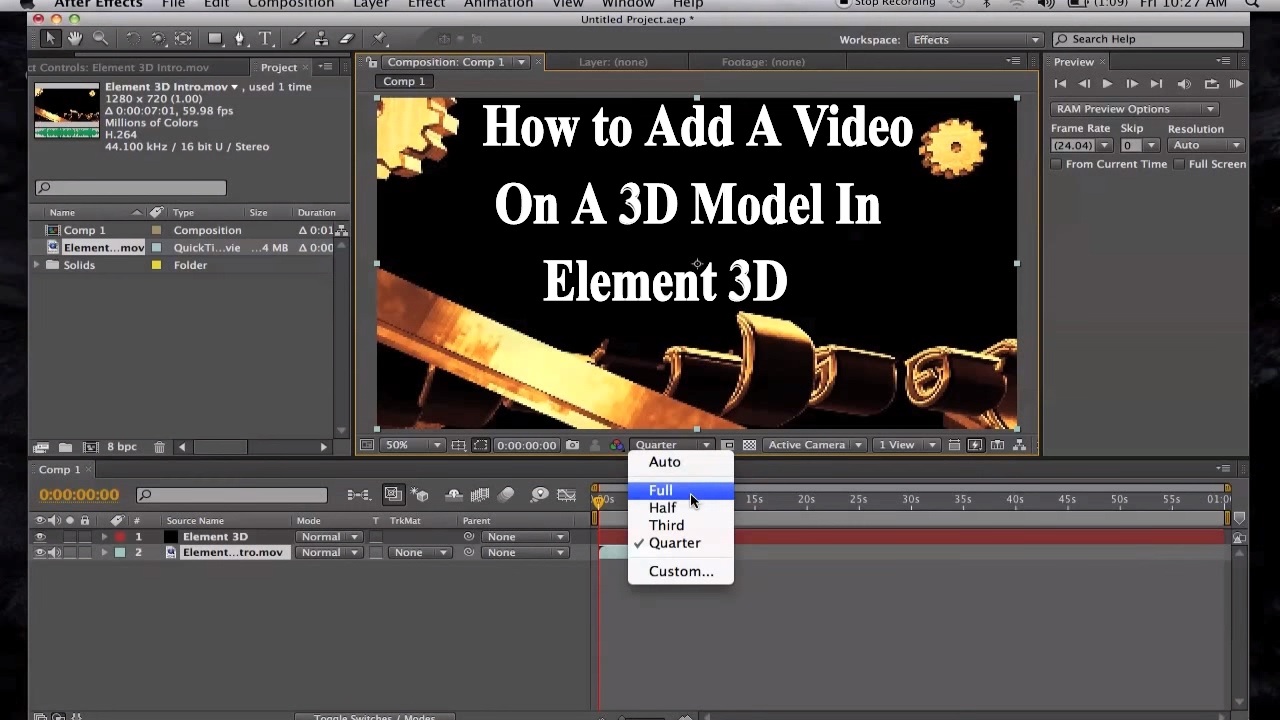The image size is (1280, 720).
Task: Select the Rectangle shape tool
Action: [215, 39]
